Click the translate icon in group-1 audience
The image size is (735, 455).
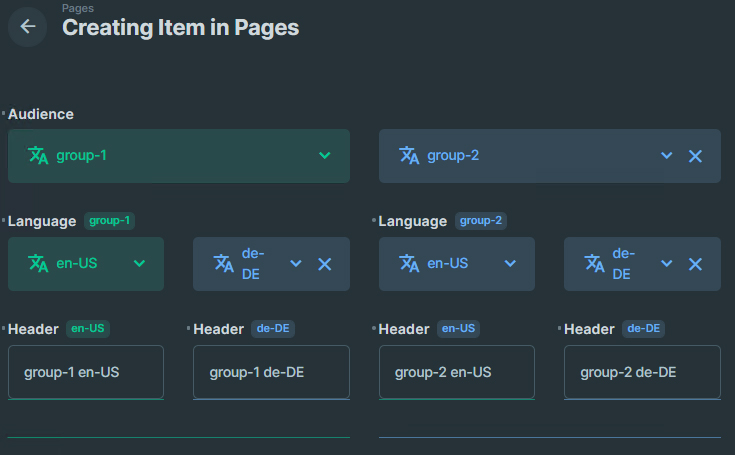click(38, 156)
